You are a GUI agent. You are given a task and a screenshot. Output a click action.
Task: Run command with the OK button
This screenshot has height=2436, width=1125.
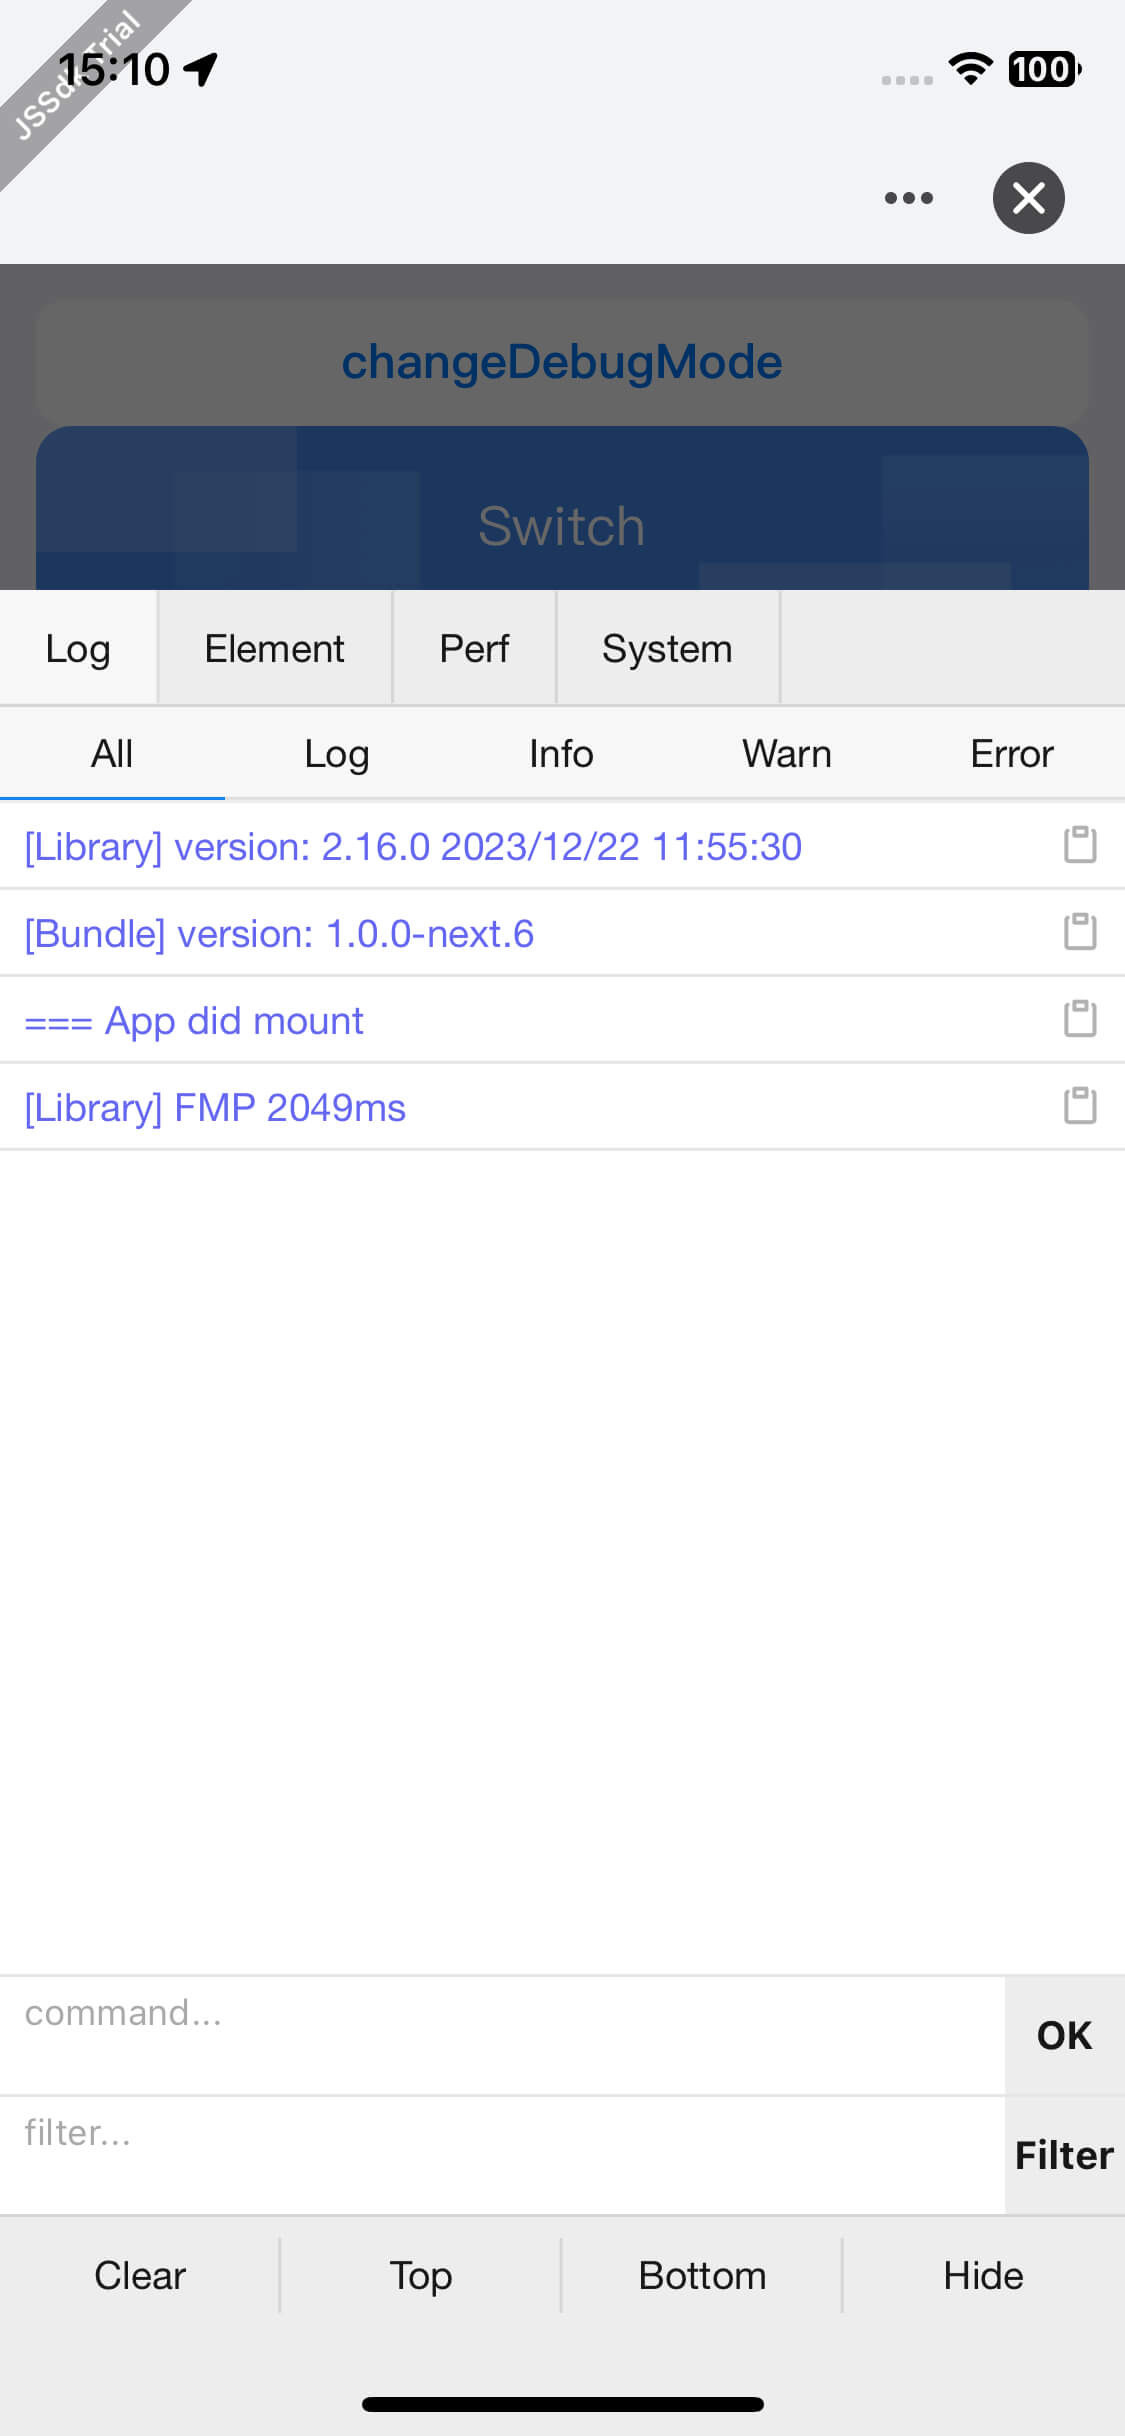(1065, 2035)
